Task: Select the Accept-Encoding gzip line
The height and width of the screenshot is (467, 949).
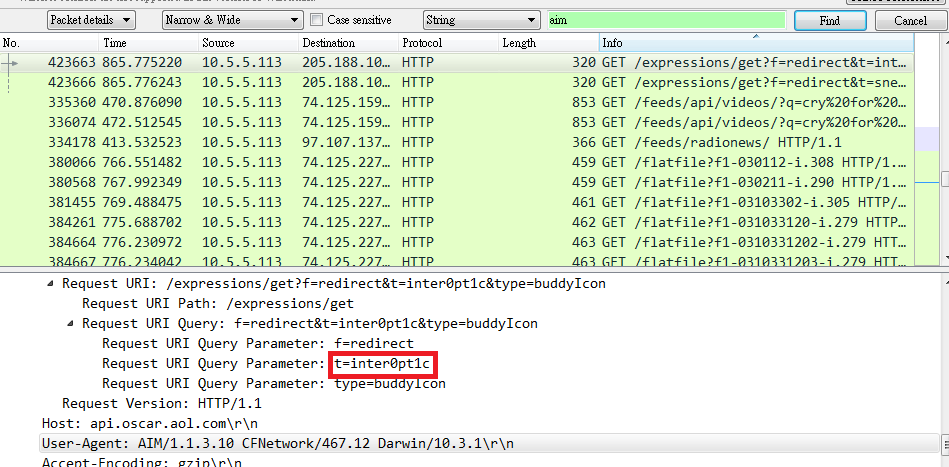Action: point(142,463)
